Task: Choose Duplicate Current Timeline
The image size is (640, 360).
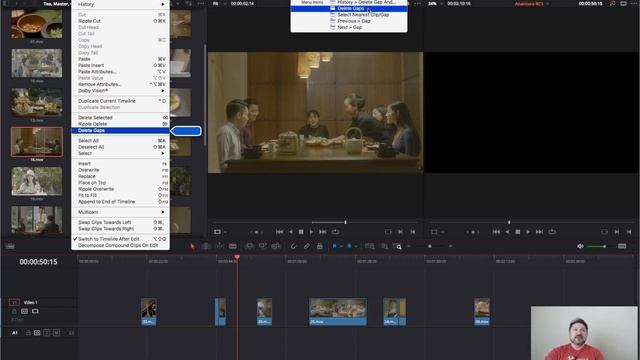Action: tap(120, 101)
